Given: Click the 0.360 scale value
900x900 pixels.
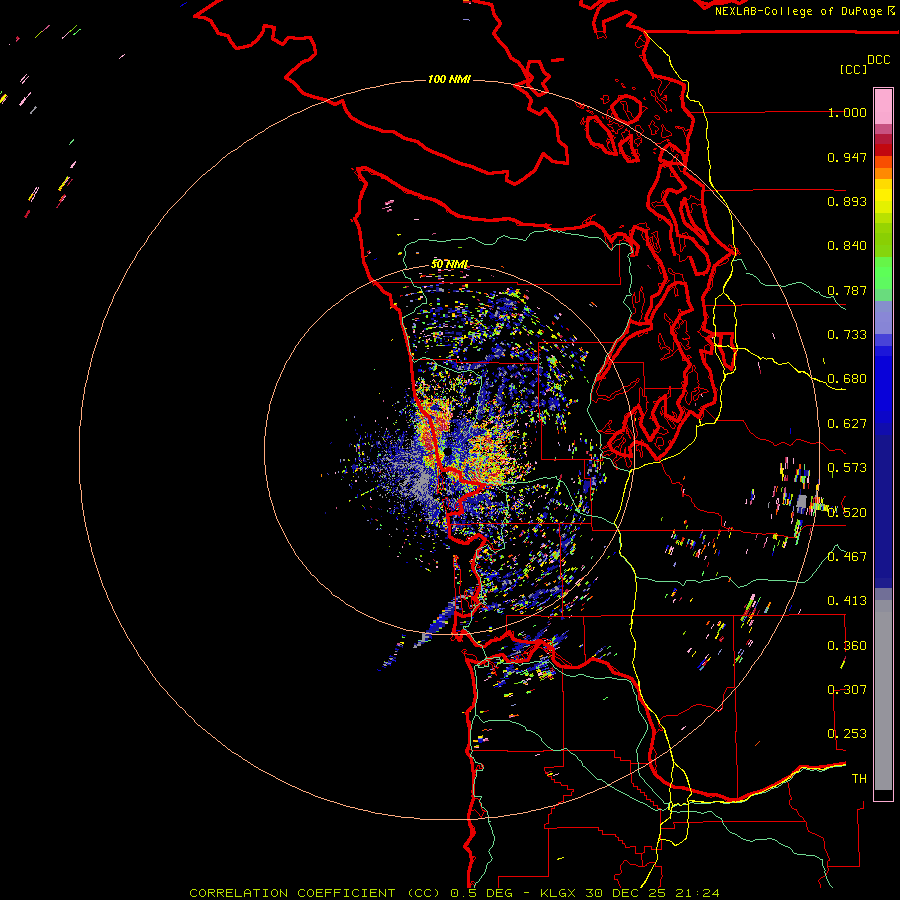Looking at the screenshot, I should point(847,646).
